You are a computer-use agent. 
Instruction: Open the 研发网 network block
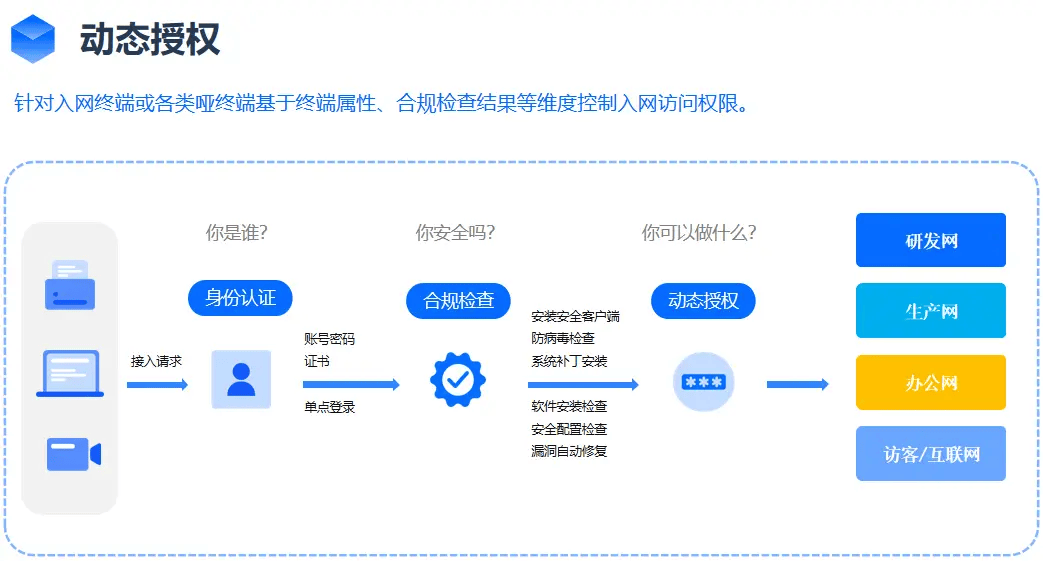point(930,241)
